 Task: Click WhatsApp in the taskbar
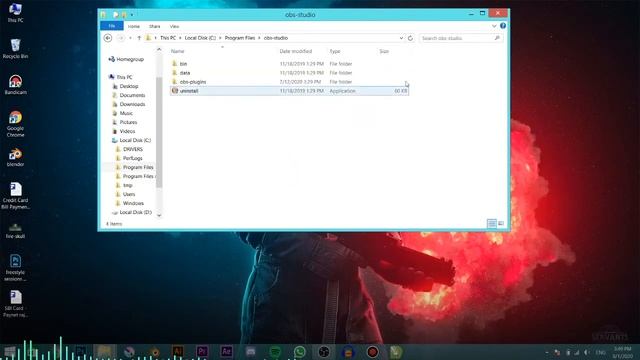[x=300, y=351]
